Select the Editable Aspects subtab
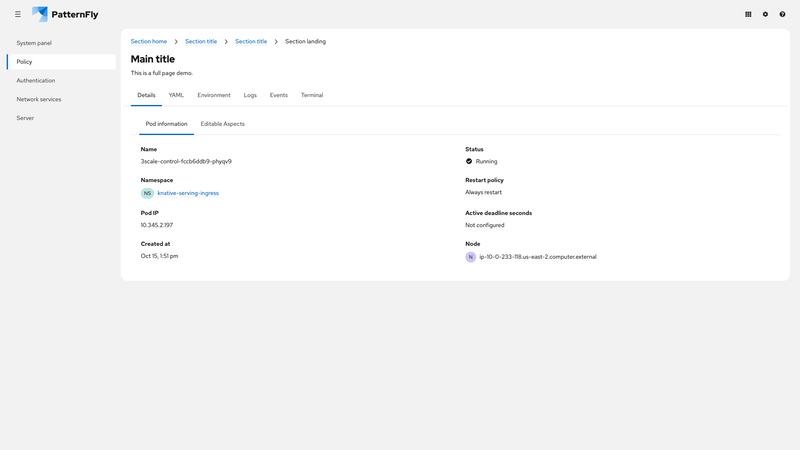Screen dimensions: 800x450 [x=222, y=124]
